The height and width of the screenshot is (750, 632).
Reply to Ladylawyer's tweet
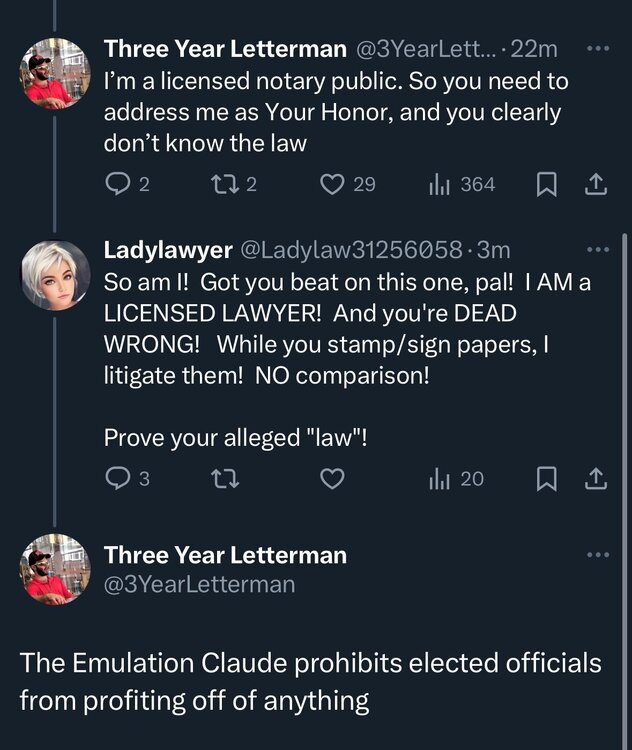(118, 479)
